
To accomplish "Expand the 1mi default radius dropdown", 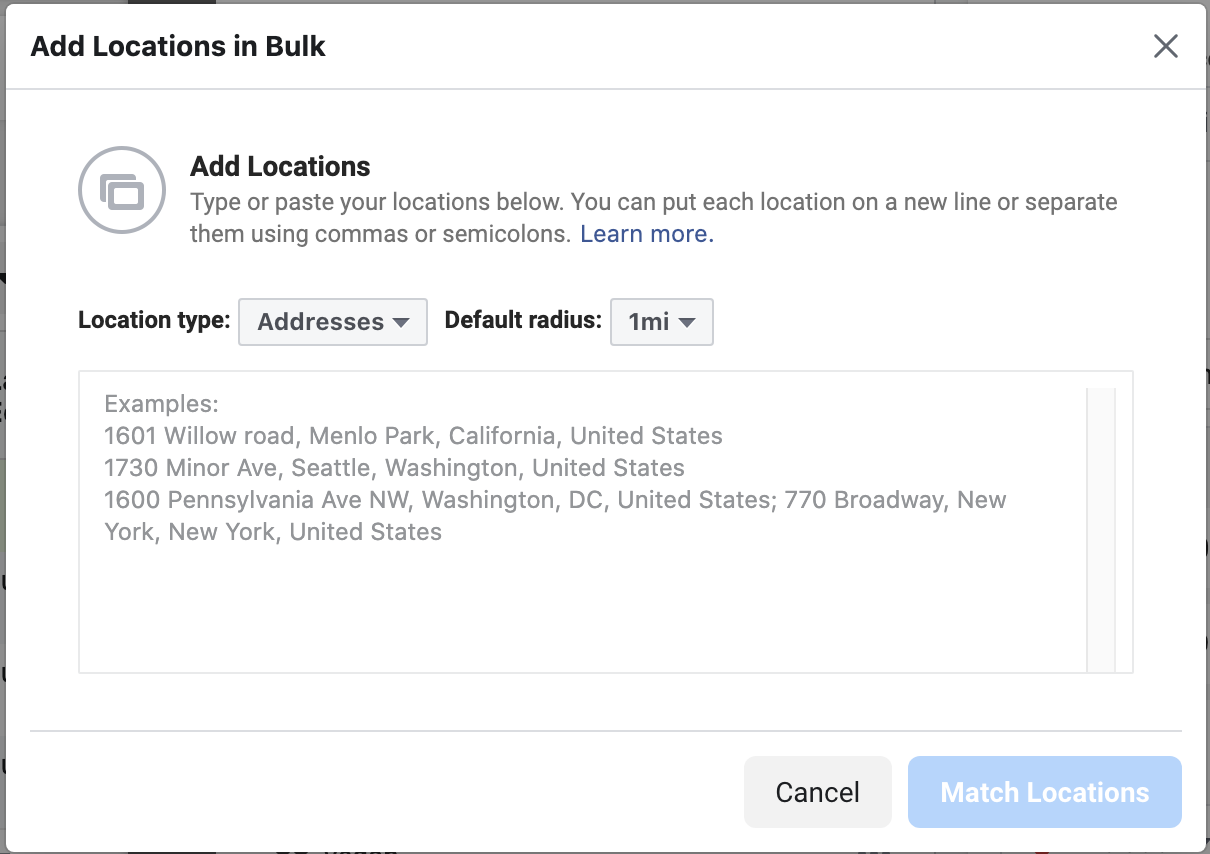I will [x=662, y=322].
